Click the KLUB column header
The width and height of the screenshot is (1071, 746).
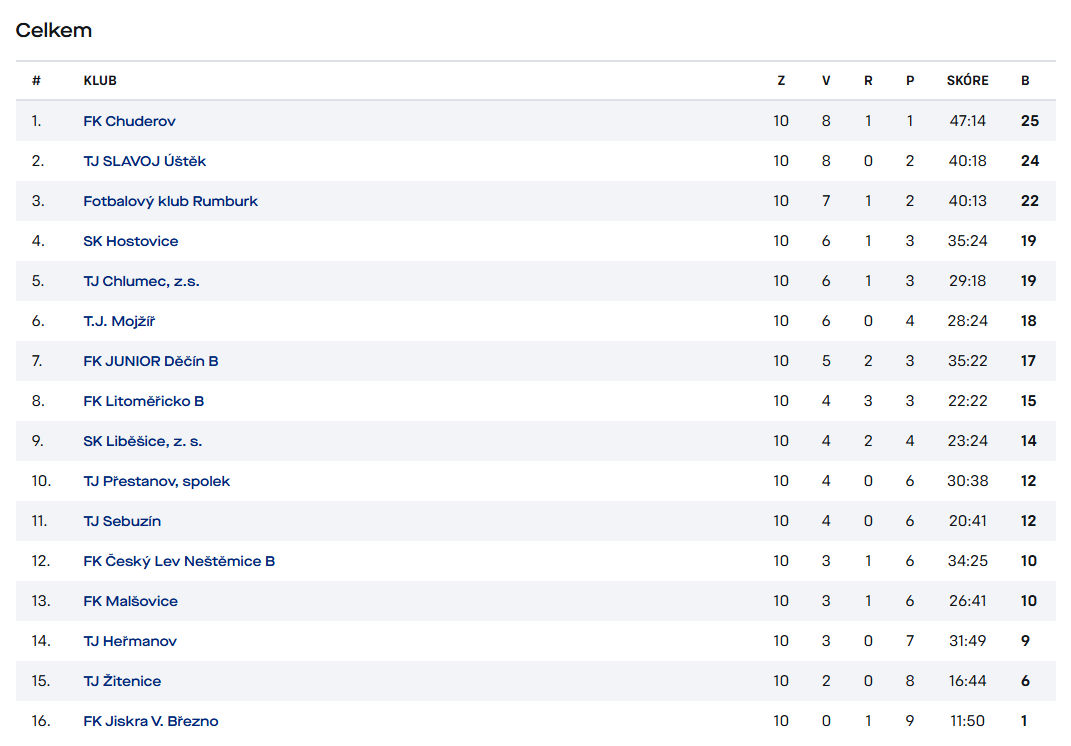[100, 81]
